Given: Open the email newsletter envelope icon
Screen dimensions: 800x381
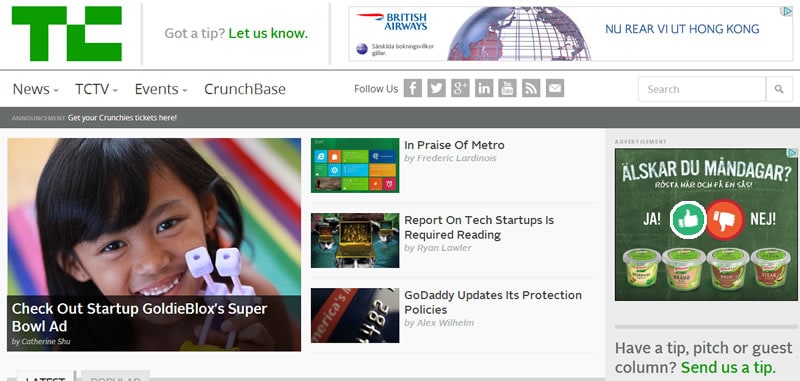Looking at the screenshot, I should 555,88.
